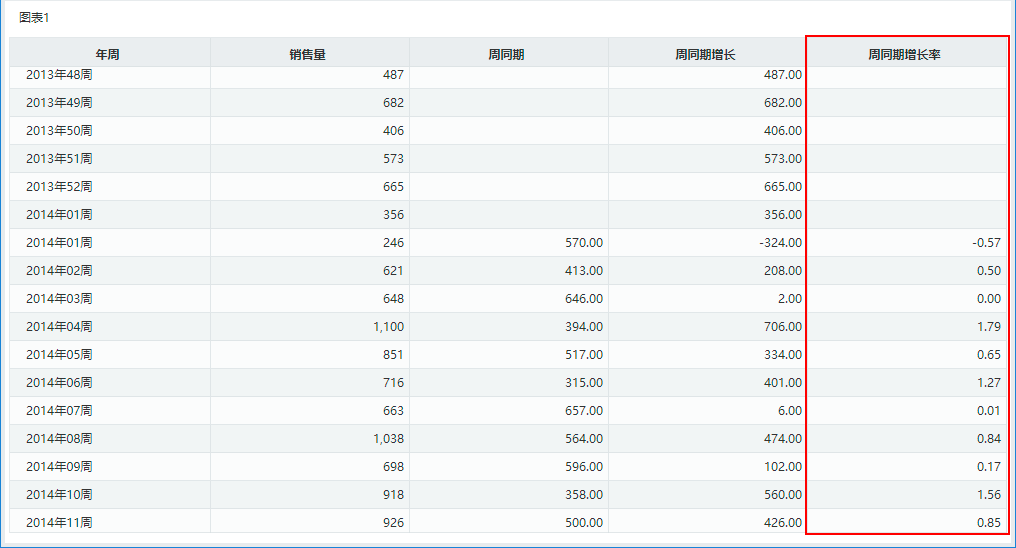The width and height of the screenshot is (1016, 548).
Task: Click the 年周 column header
Action: 110,52
